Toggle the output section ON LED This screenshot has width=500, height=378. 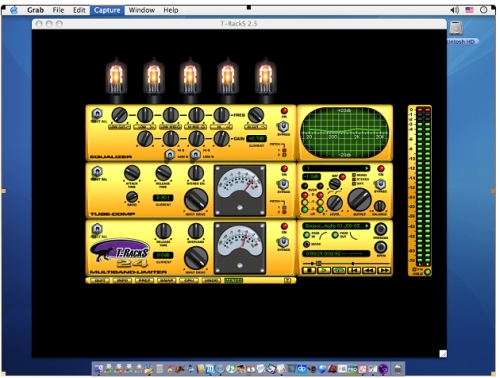click(381, 169)
